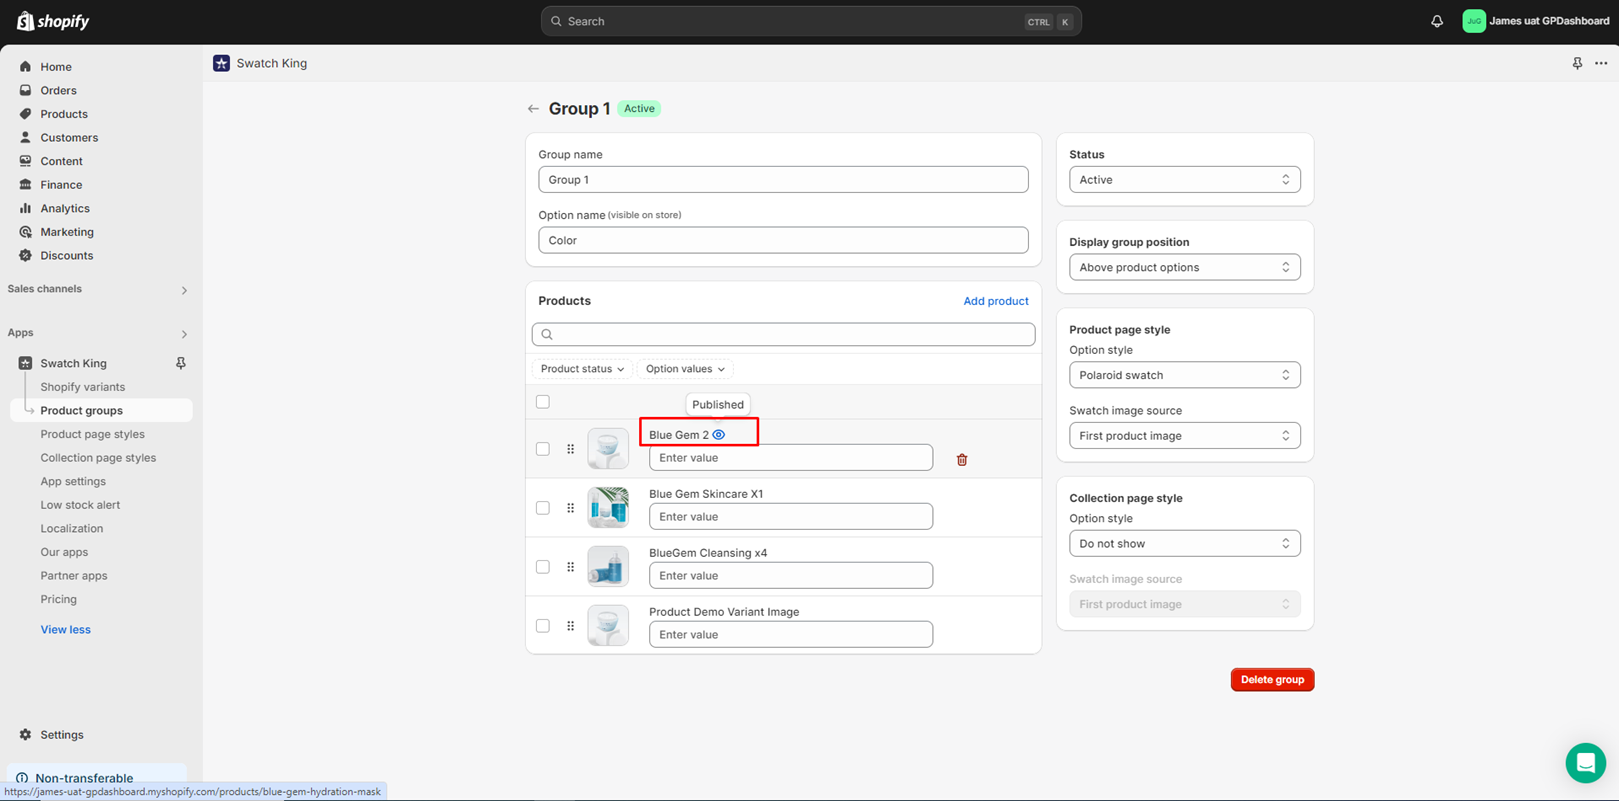Image resolution: width=1619 pixels, height=801 pixels.
Task: Delete Blue Gem 2 with trash icon
Action: coord(962,460)
